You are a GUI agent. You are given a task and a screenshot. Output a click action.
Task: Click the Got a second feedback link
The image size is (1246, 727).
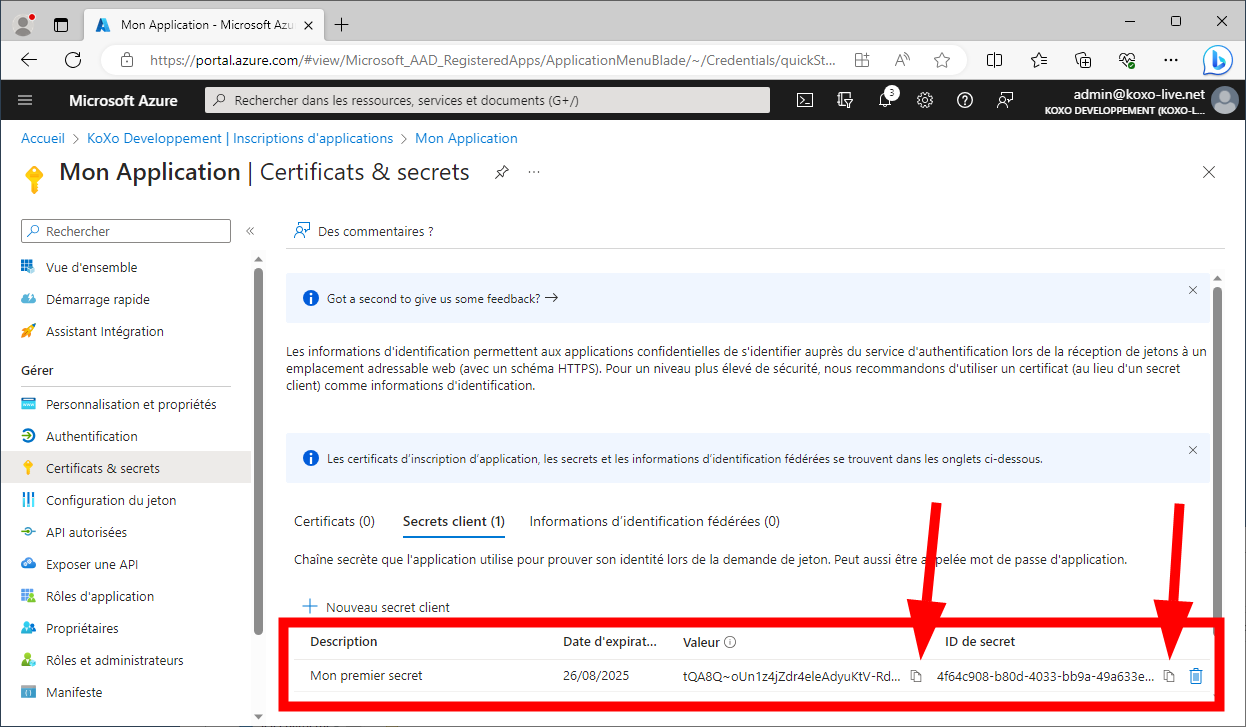[x=442, y=298]
